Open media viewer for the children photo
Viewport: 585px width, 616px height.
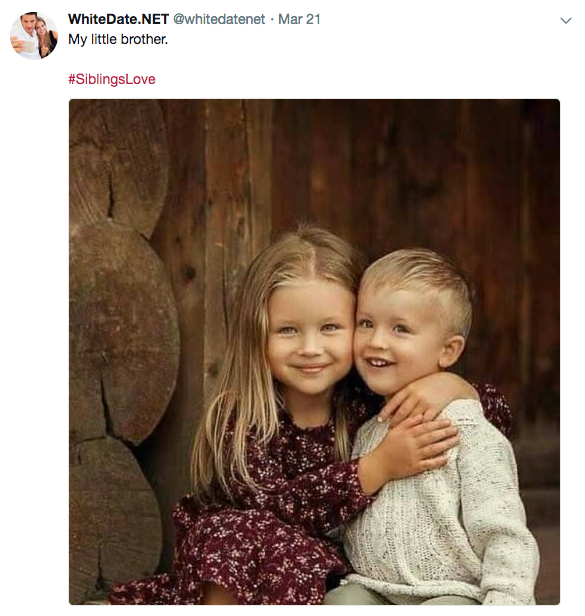point(314,352)
